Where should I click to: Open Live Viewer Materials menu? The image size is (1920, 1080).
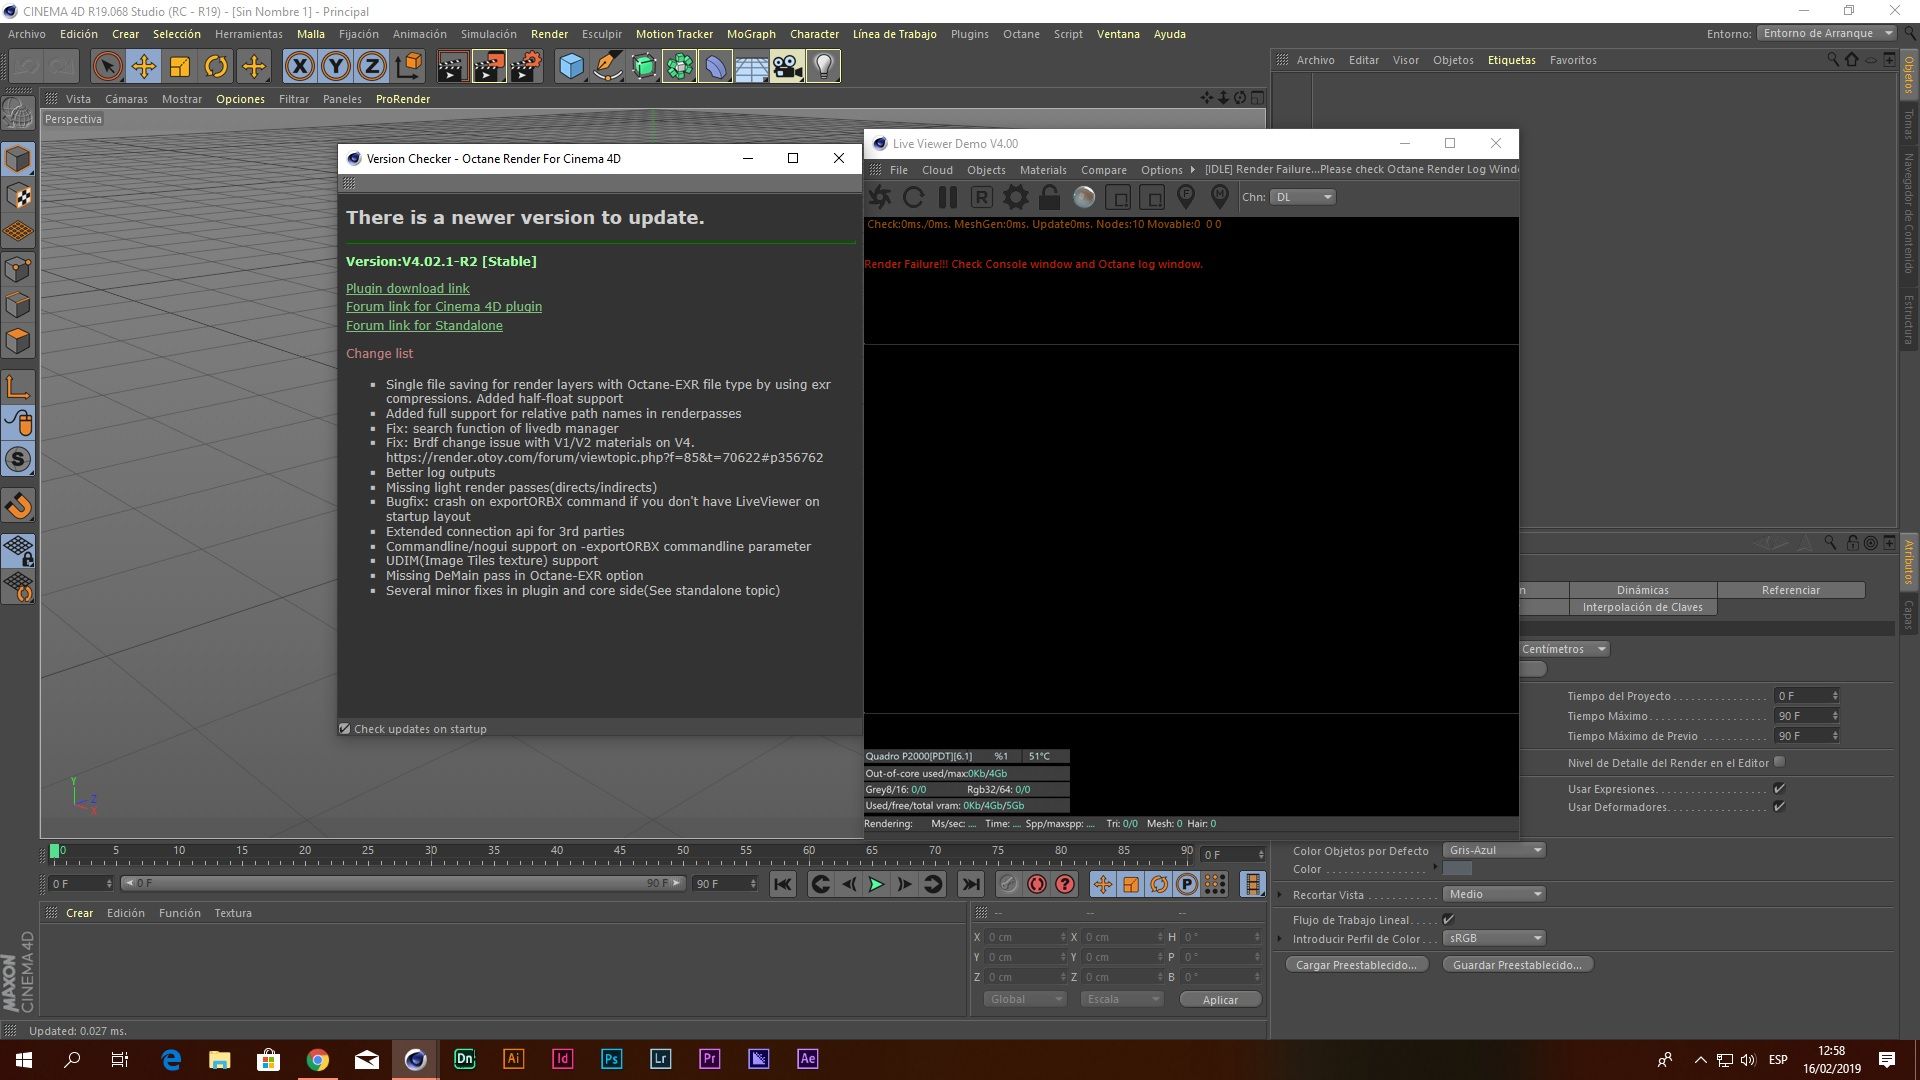[1043, 170]
